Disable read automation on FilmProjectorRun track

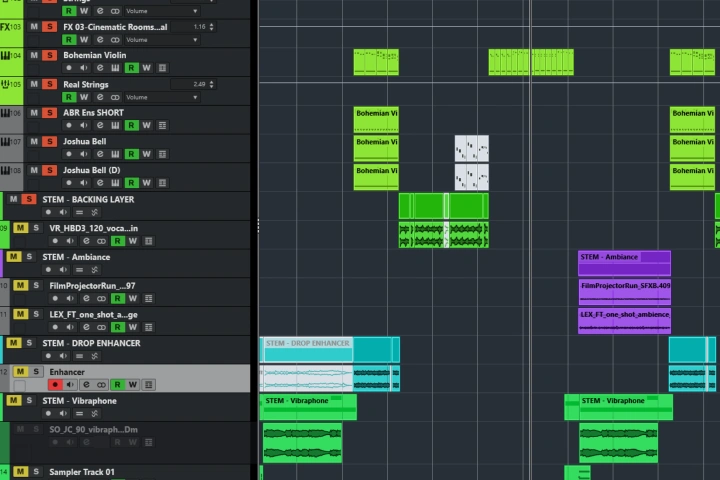(117, 298)
